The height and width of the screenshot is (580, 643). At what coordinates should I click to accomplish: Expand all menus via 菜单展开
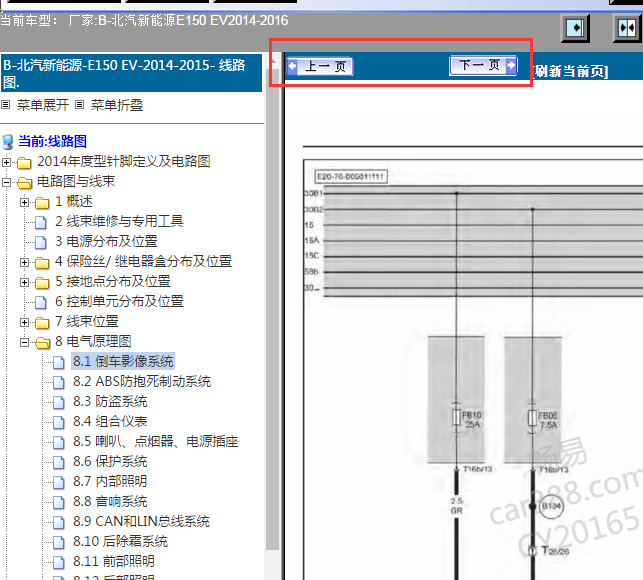pyautogui.click(x=43, y=105)
